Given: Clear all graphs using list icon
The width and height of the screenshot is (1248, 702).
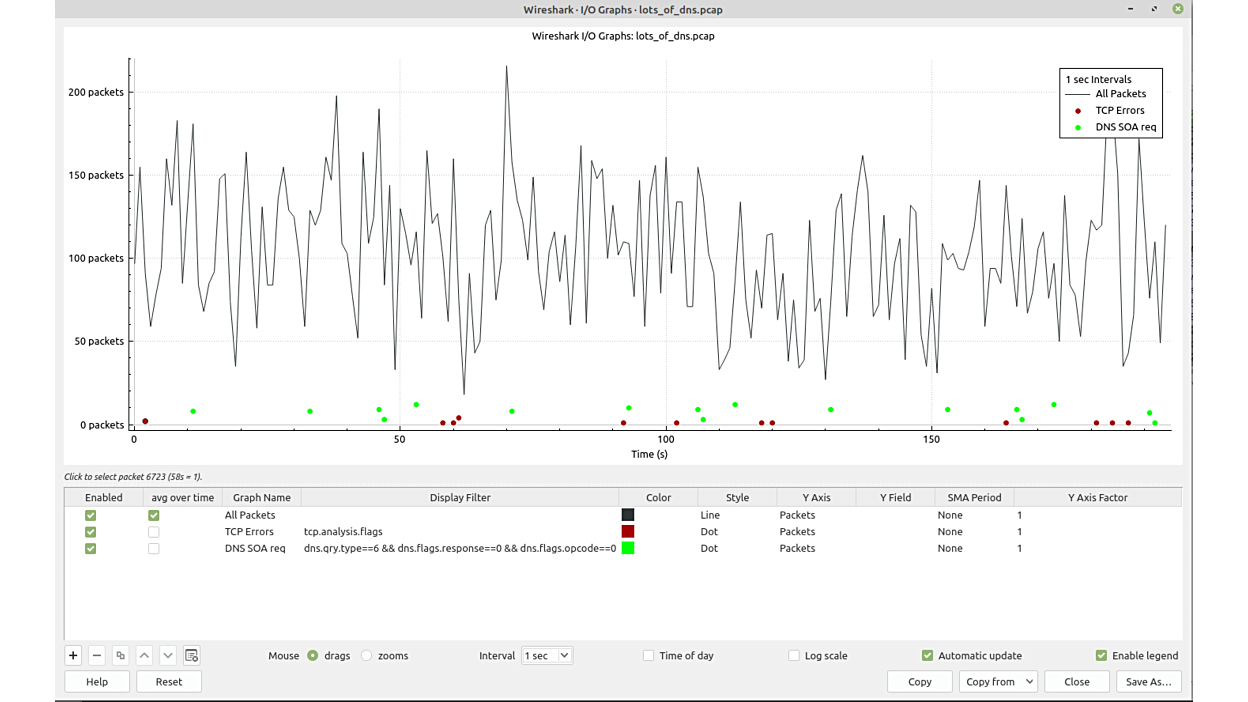Looking at the screenshot, I should (x=191, y=656).
